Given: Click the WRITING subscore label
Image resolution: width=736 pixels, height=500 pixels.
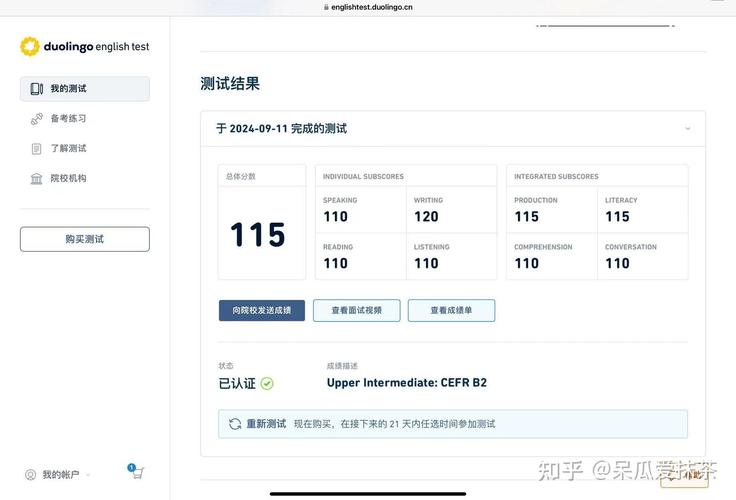Looking at the screenshot, I should (x=428, y=200).
